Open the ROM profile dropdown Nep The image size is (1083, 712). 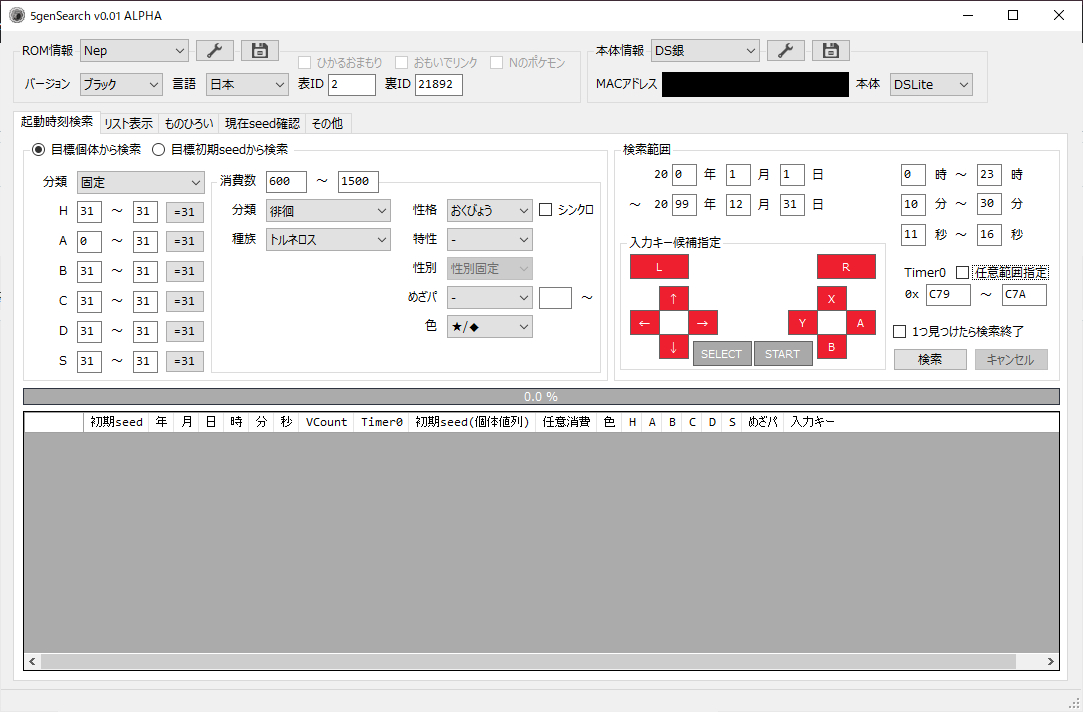134,50
